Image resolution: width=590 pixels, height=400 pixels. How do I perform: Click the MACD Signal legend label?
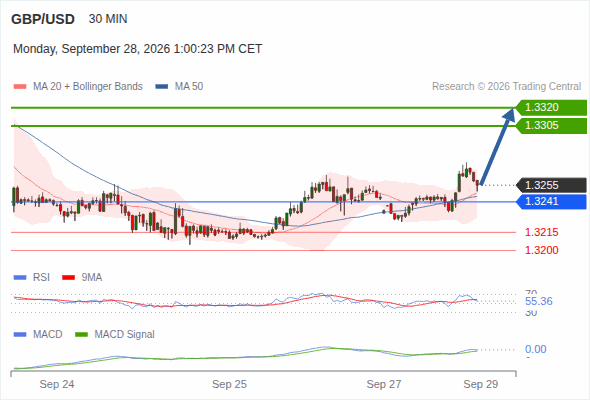pyautogui.click(x=125, y=335)
